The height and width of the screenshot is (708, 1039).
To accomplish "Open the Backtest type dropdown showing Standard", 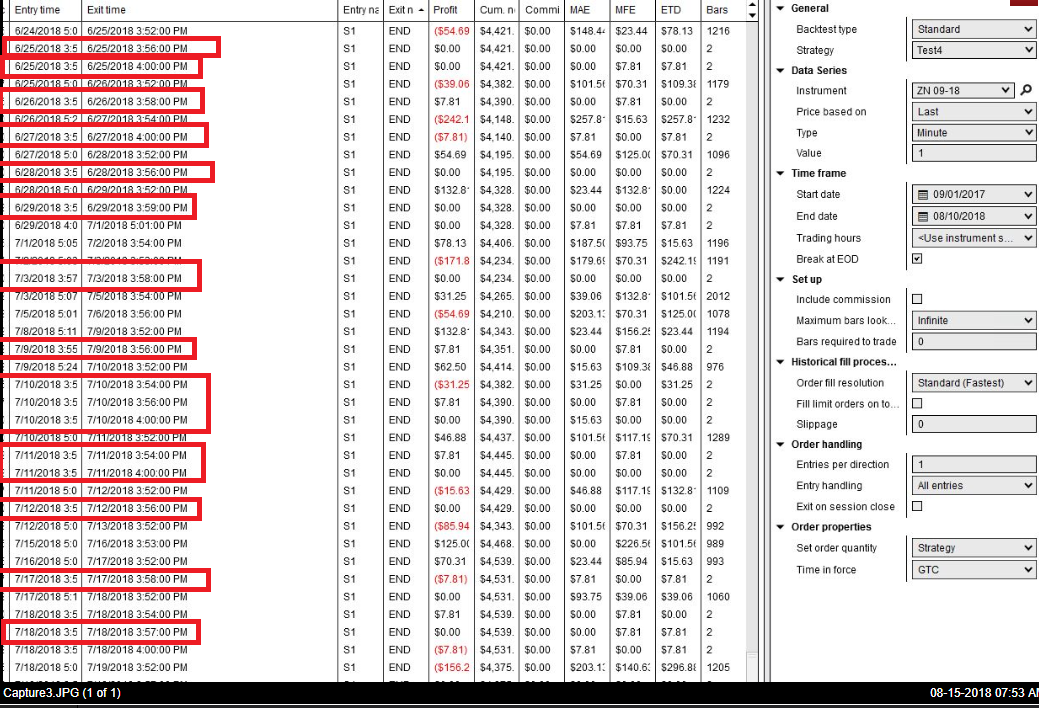I will pyautogui.click(x=973, y=29).
